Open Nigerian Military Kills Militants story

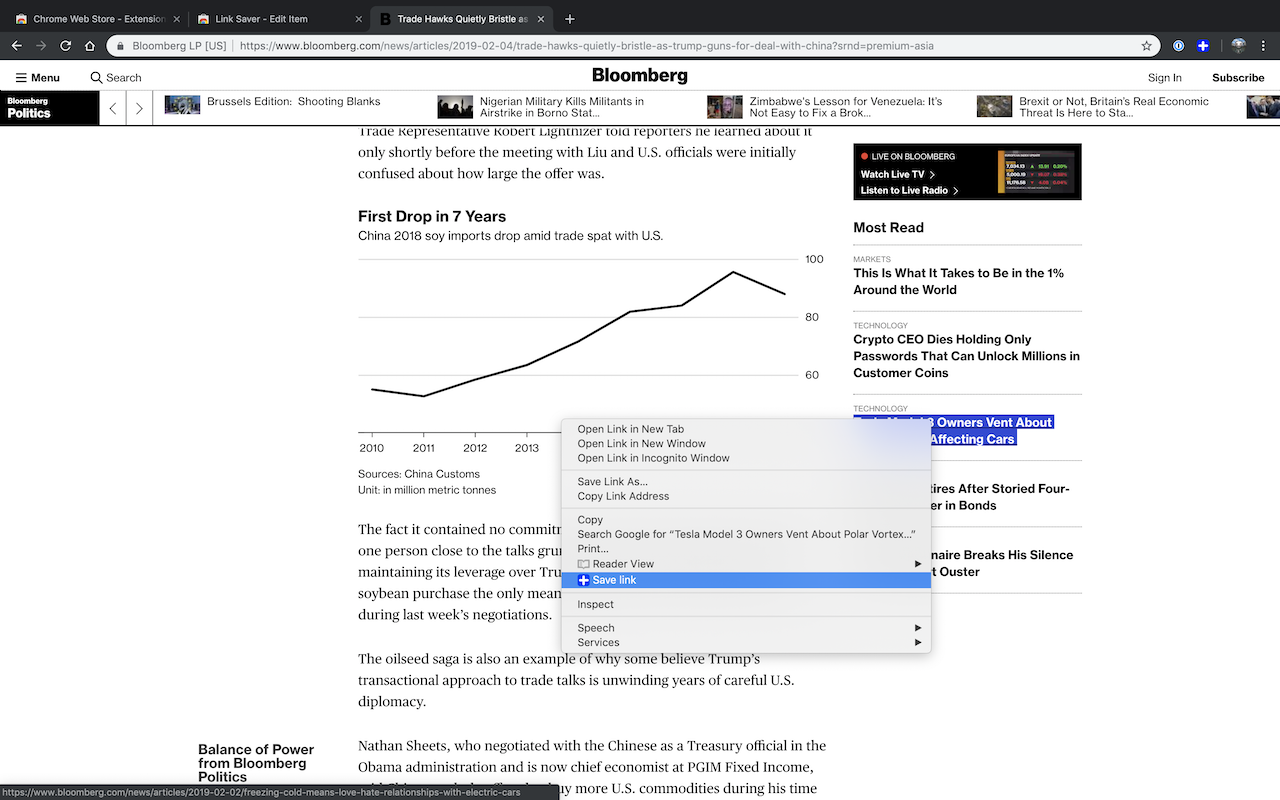tap(562, 107)
